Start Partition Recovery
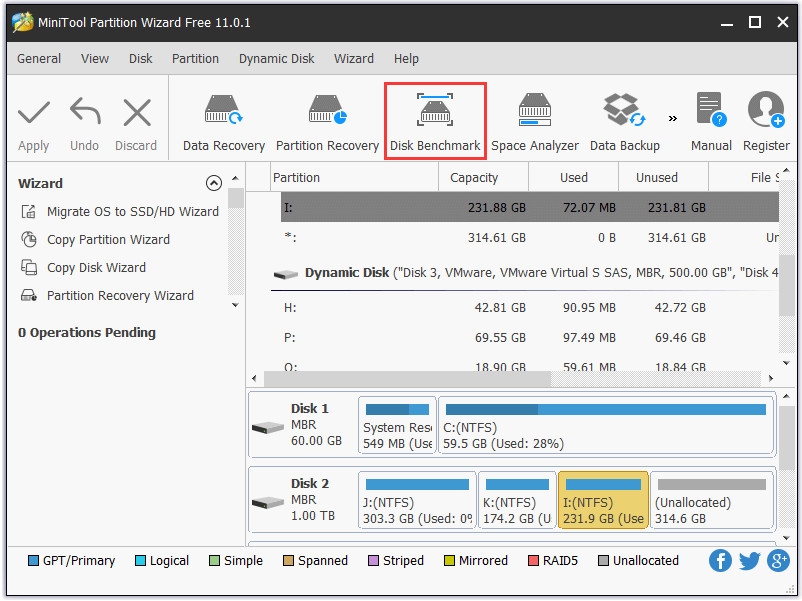 [x=327, y=119]
